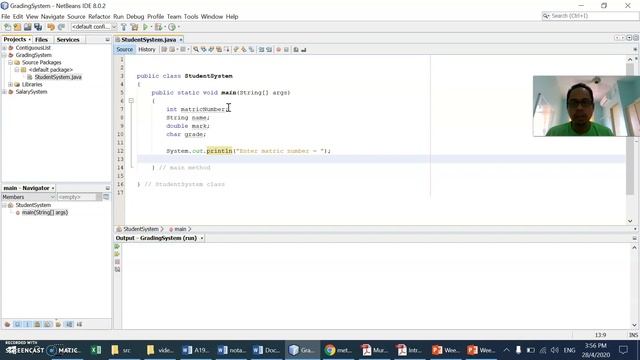Open Chrome from the taskbar
This screenshot has width=640, height=360.
coord(338,350)
